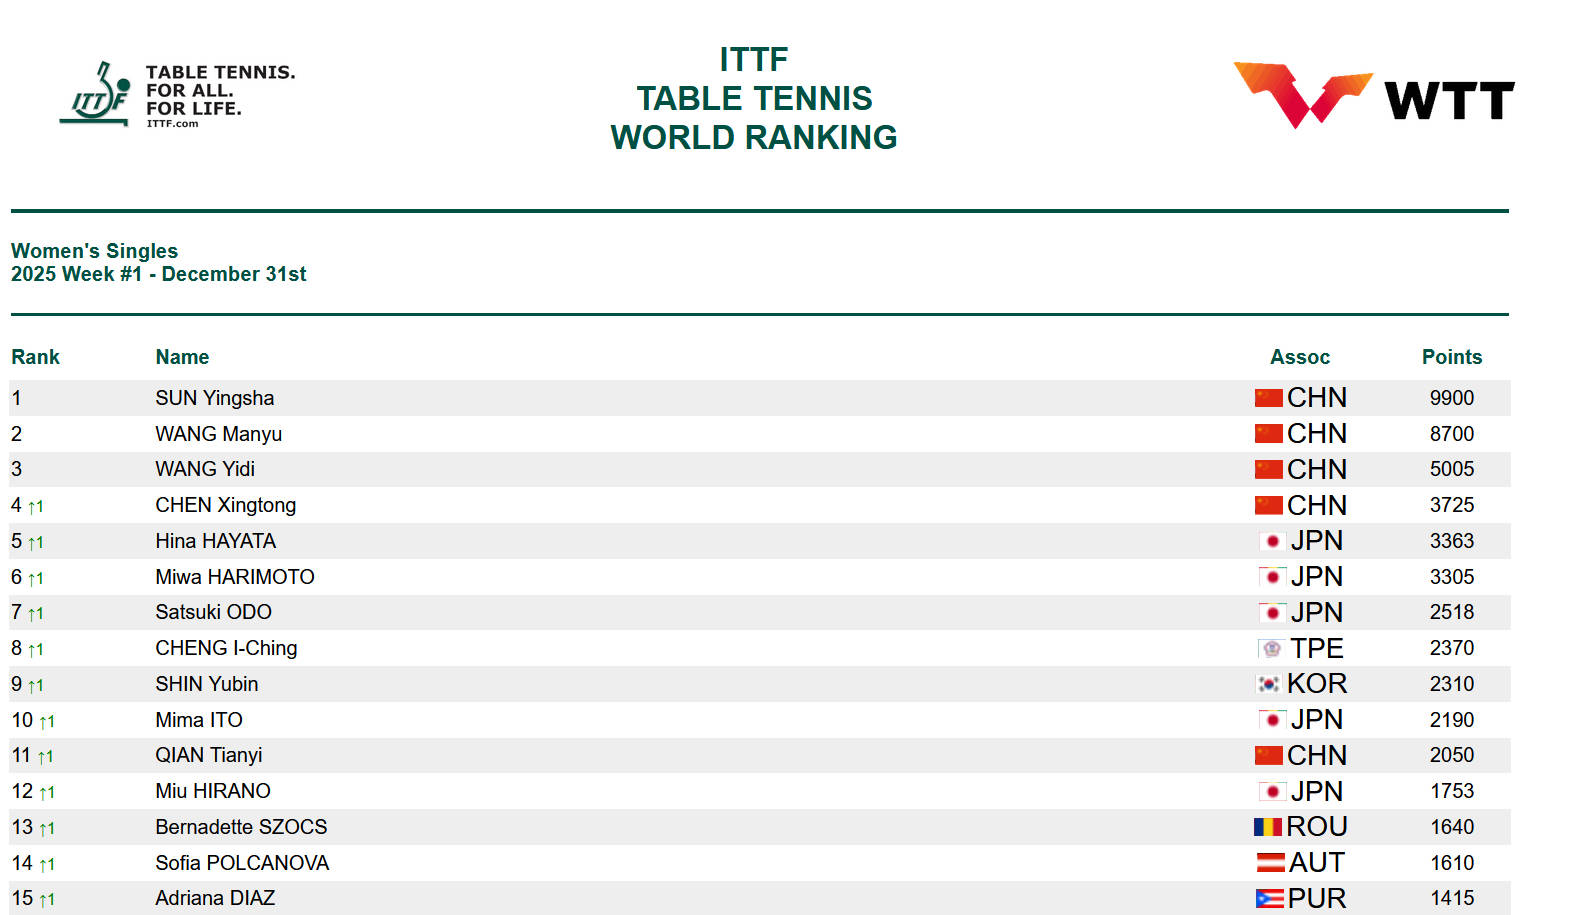Click the Rank column header

point(35,357)
